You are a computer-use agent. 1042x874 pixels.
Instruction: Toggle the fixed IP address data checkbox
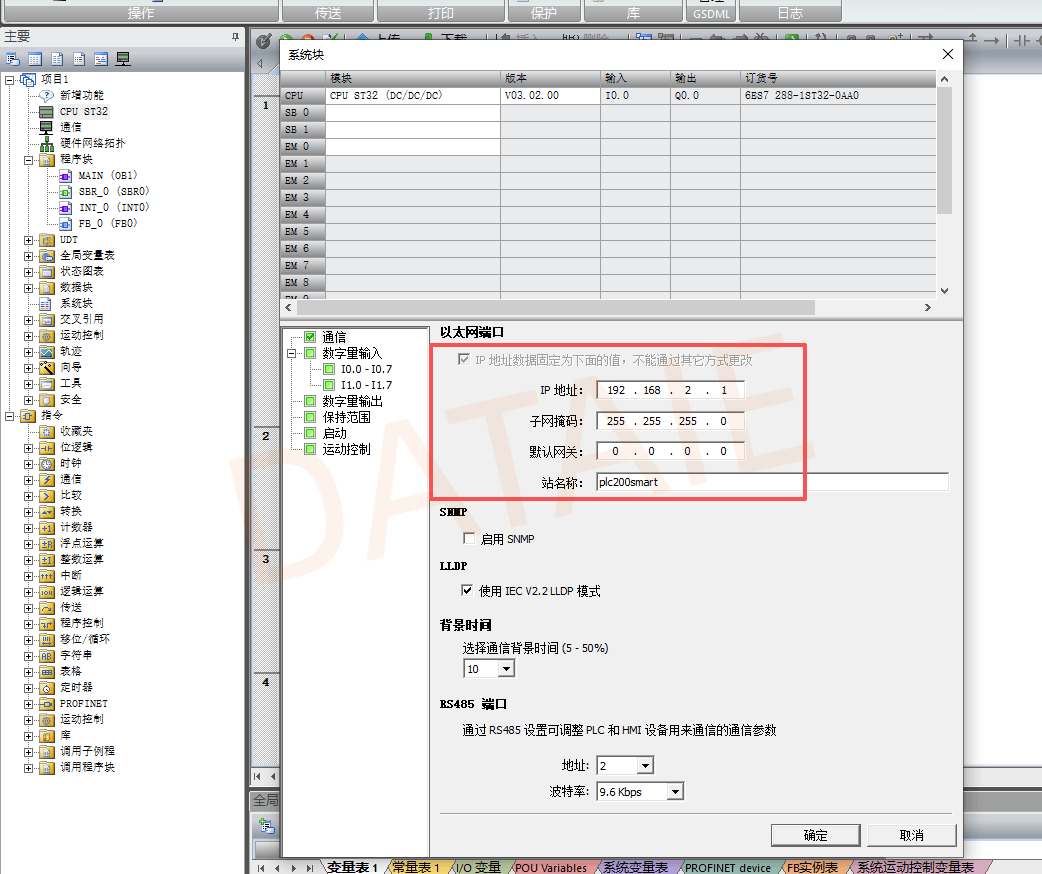tap(464, 360)
